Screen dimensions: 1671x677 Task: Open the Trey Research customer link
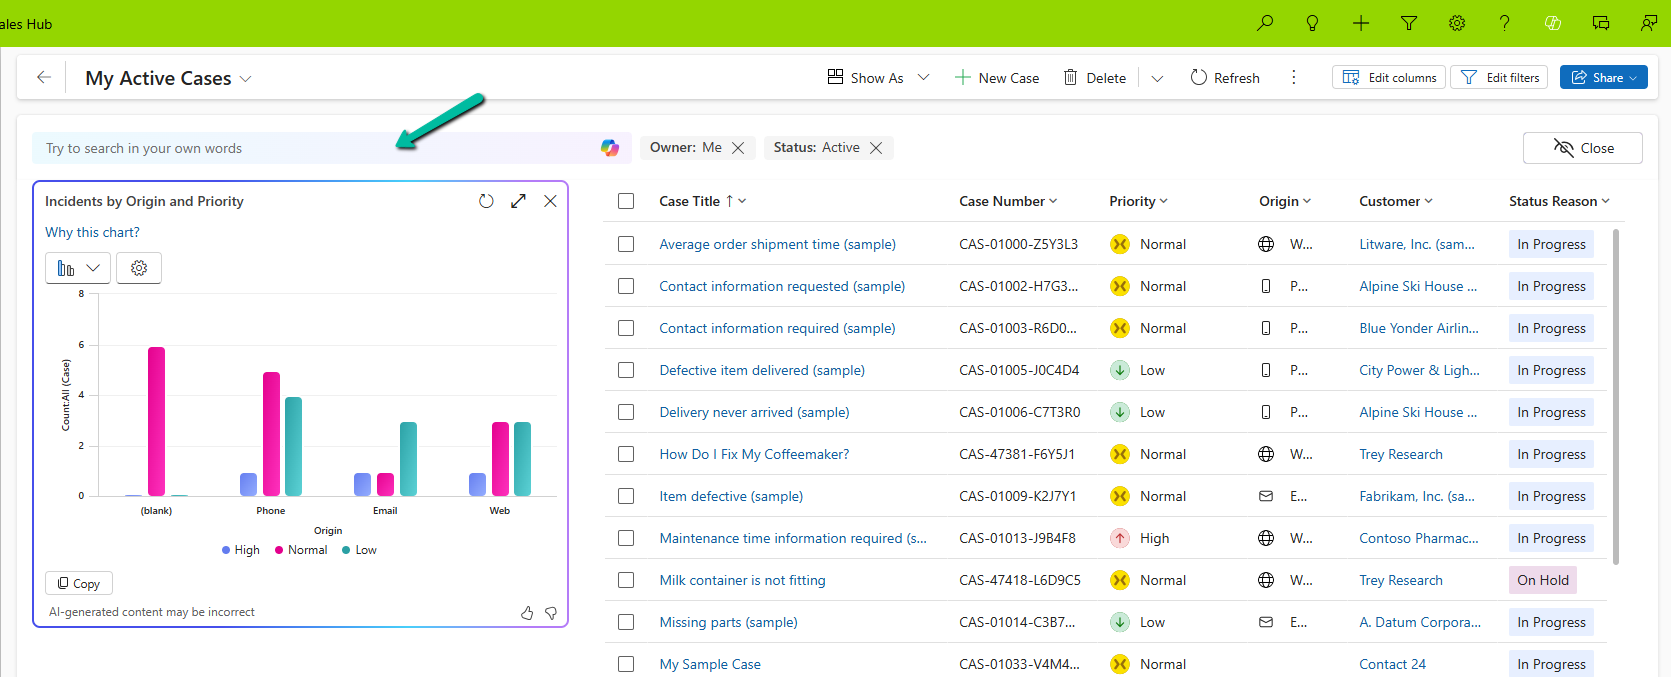(1400, 454)
